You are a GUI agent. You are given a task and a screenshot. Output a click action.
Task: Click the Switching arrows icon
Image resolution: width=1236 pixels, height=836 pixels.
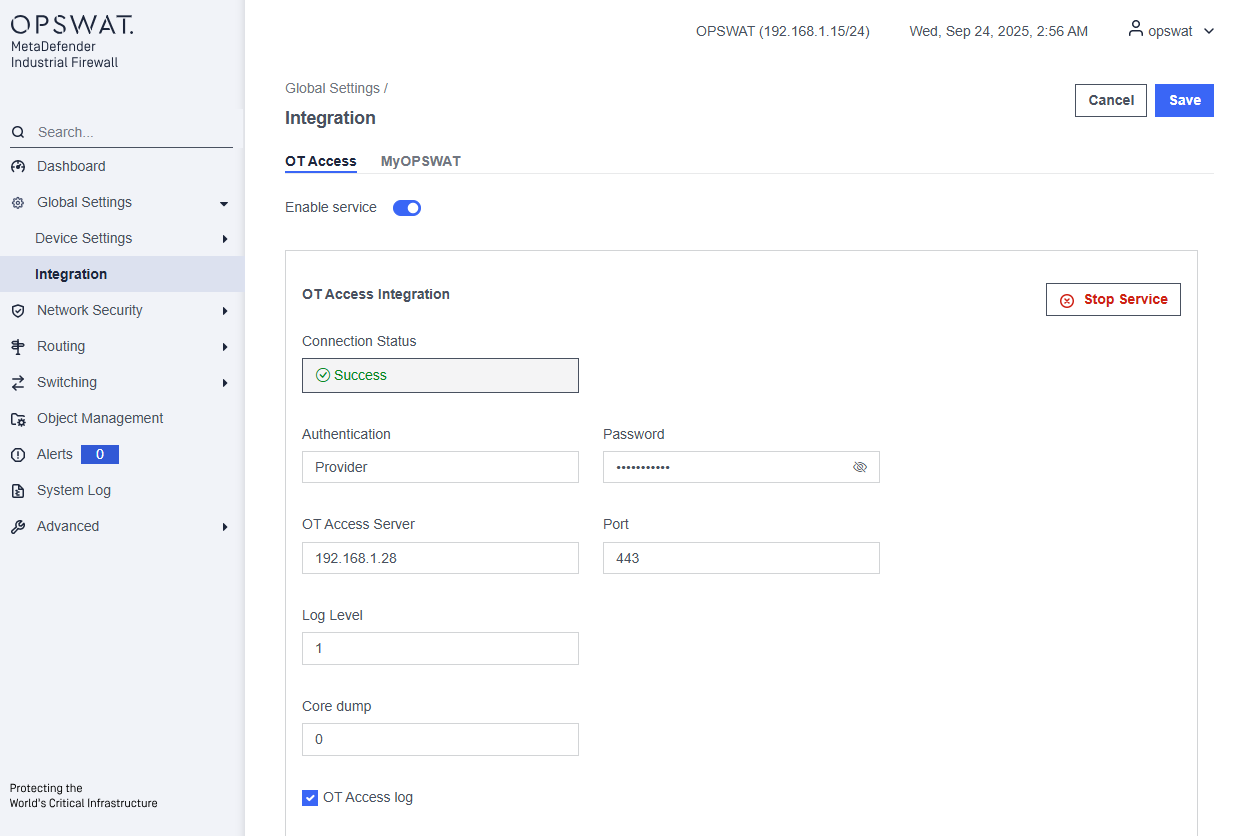[x=18, y=383]
